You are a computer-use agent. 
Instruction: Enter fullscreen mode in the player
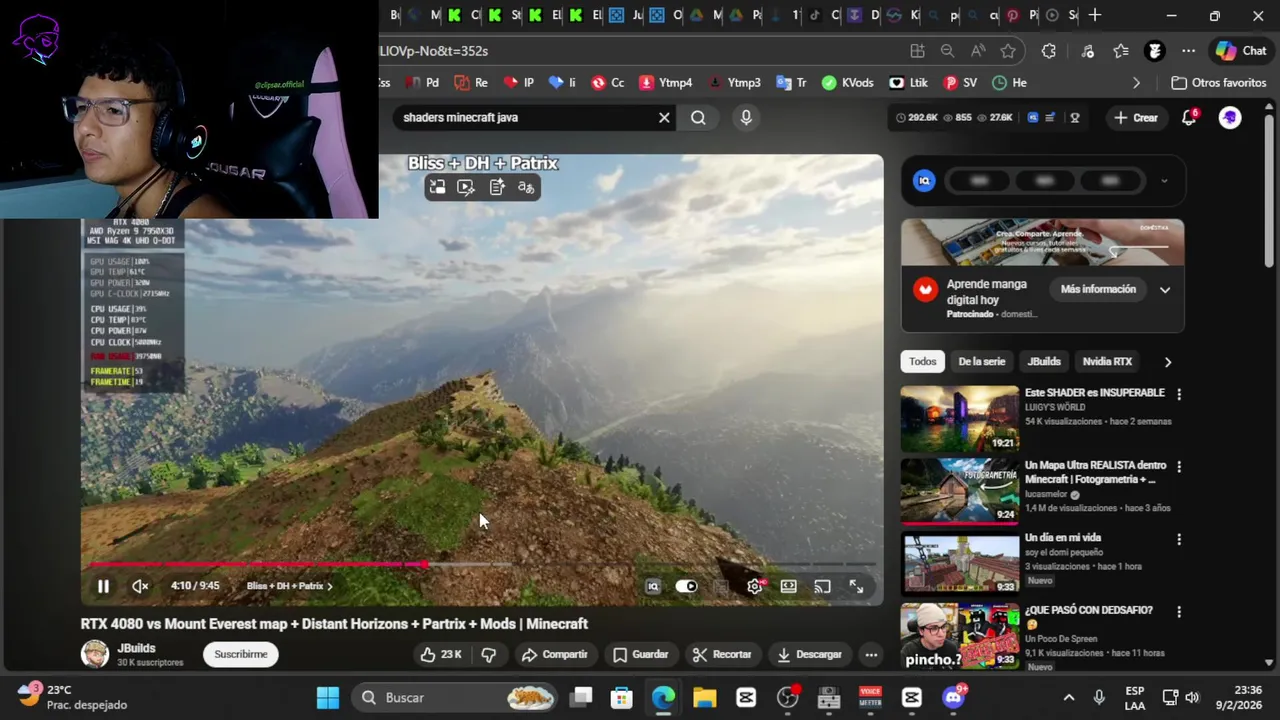[856, 587]
